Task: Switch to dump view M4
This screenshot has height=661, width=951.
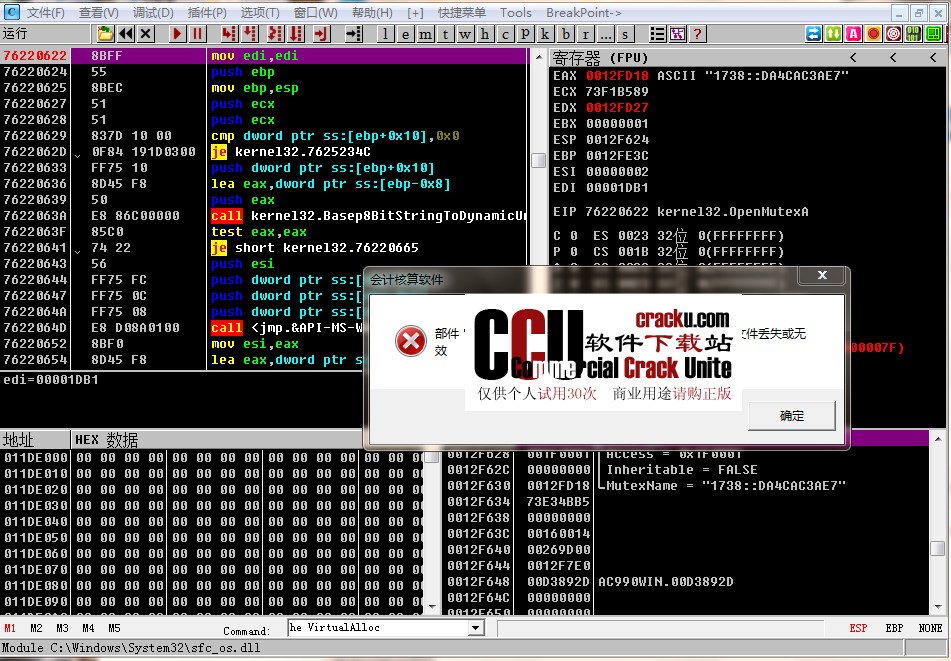Action: pyautogui.click(x=89, y=628)
